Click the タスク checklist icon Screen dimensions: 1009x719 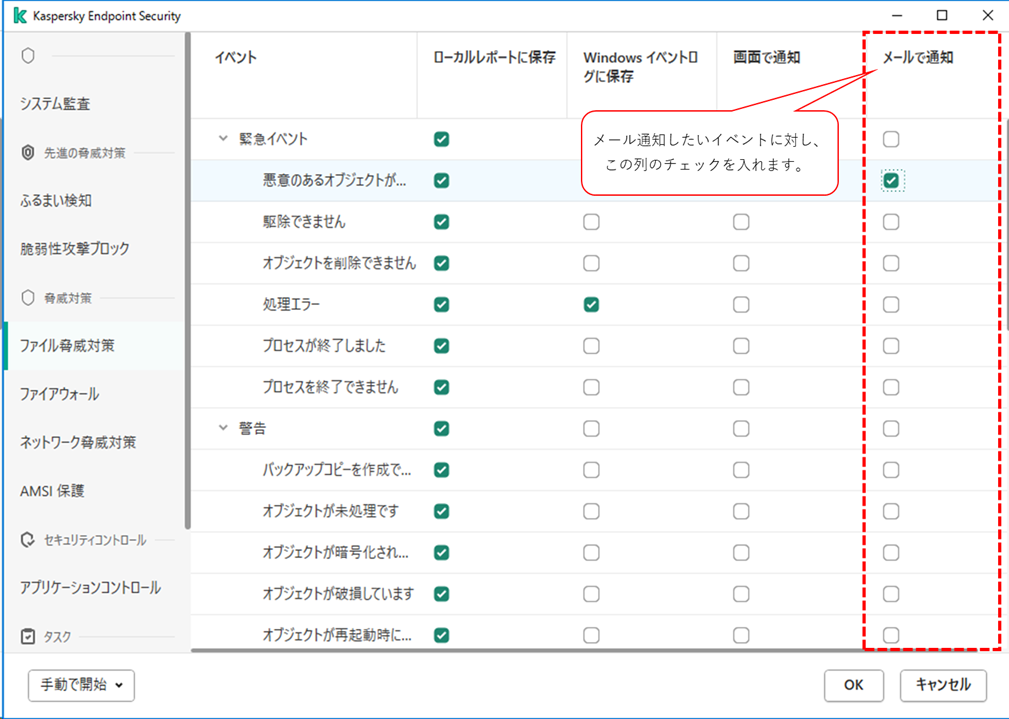coord(29,637)
